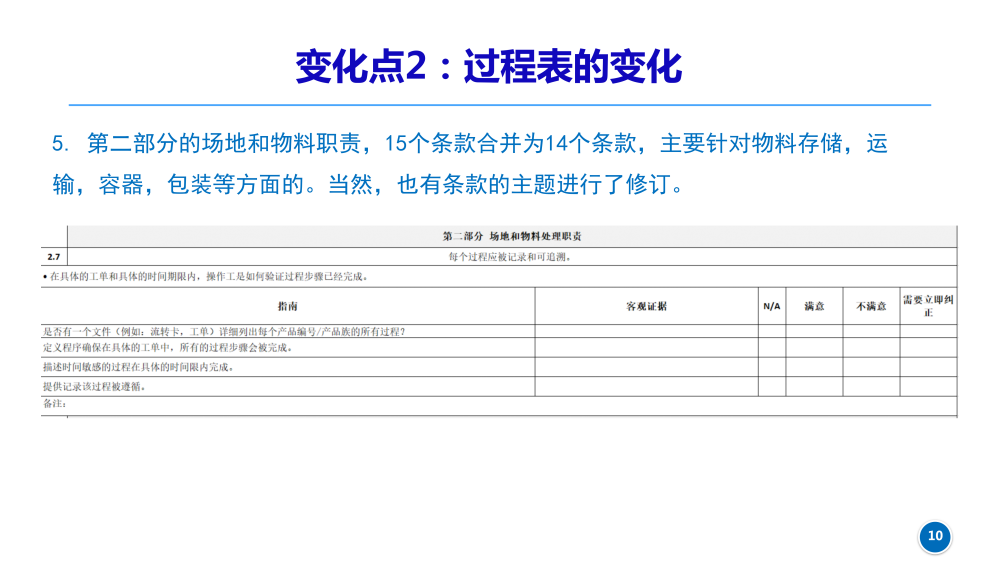Click the 满意 column header
Viewport: 1000px width, 562px height.
pos(814,306)
